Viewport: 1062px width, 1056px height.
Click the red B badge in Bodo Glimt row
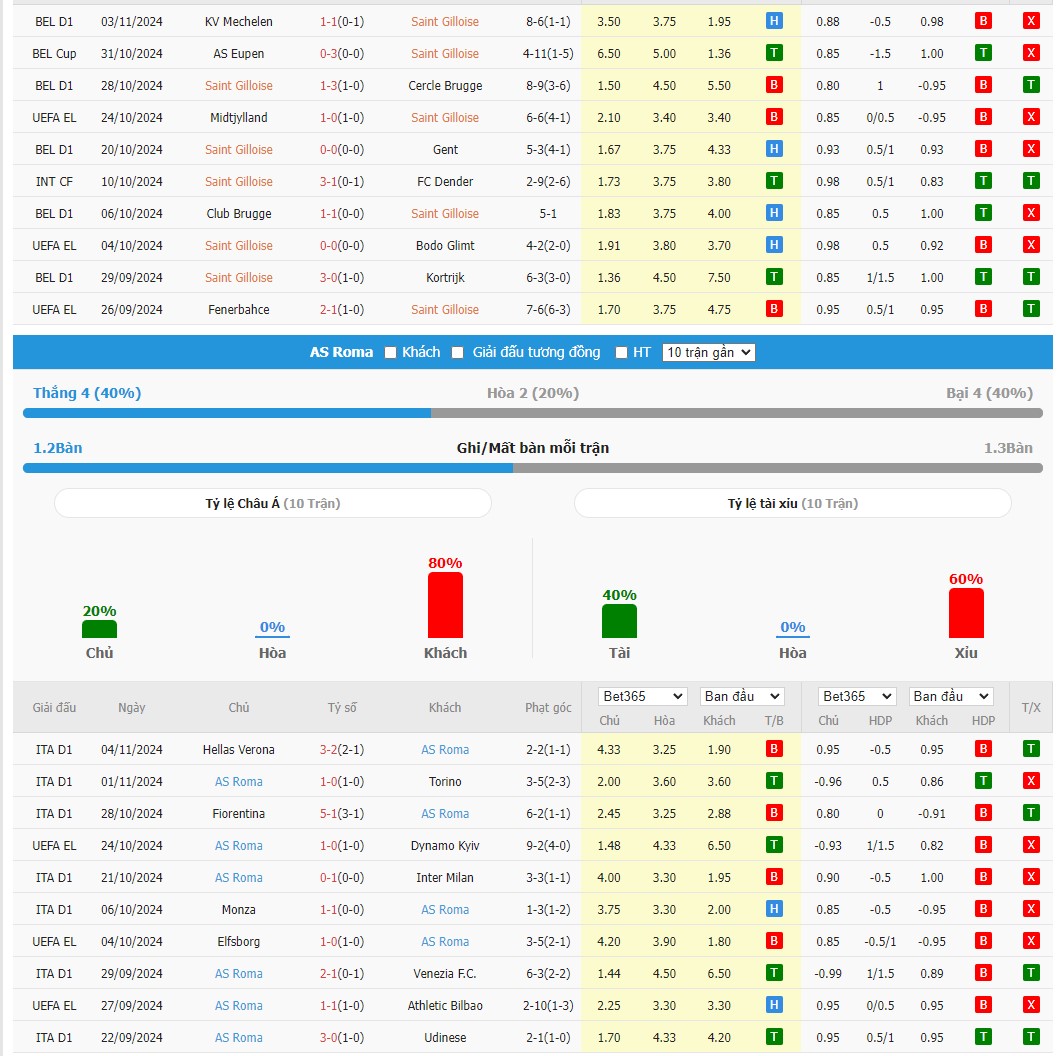point(983,245)
